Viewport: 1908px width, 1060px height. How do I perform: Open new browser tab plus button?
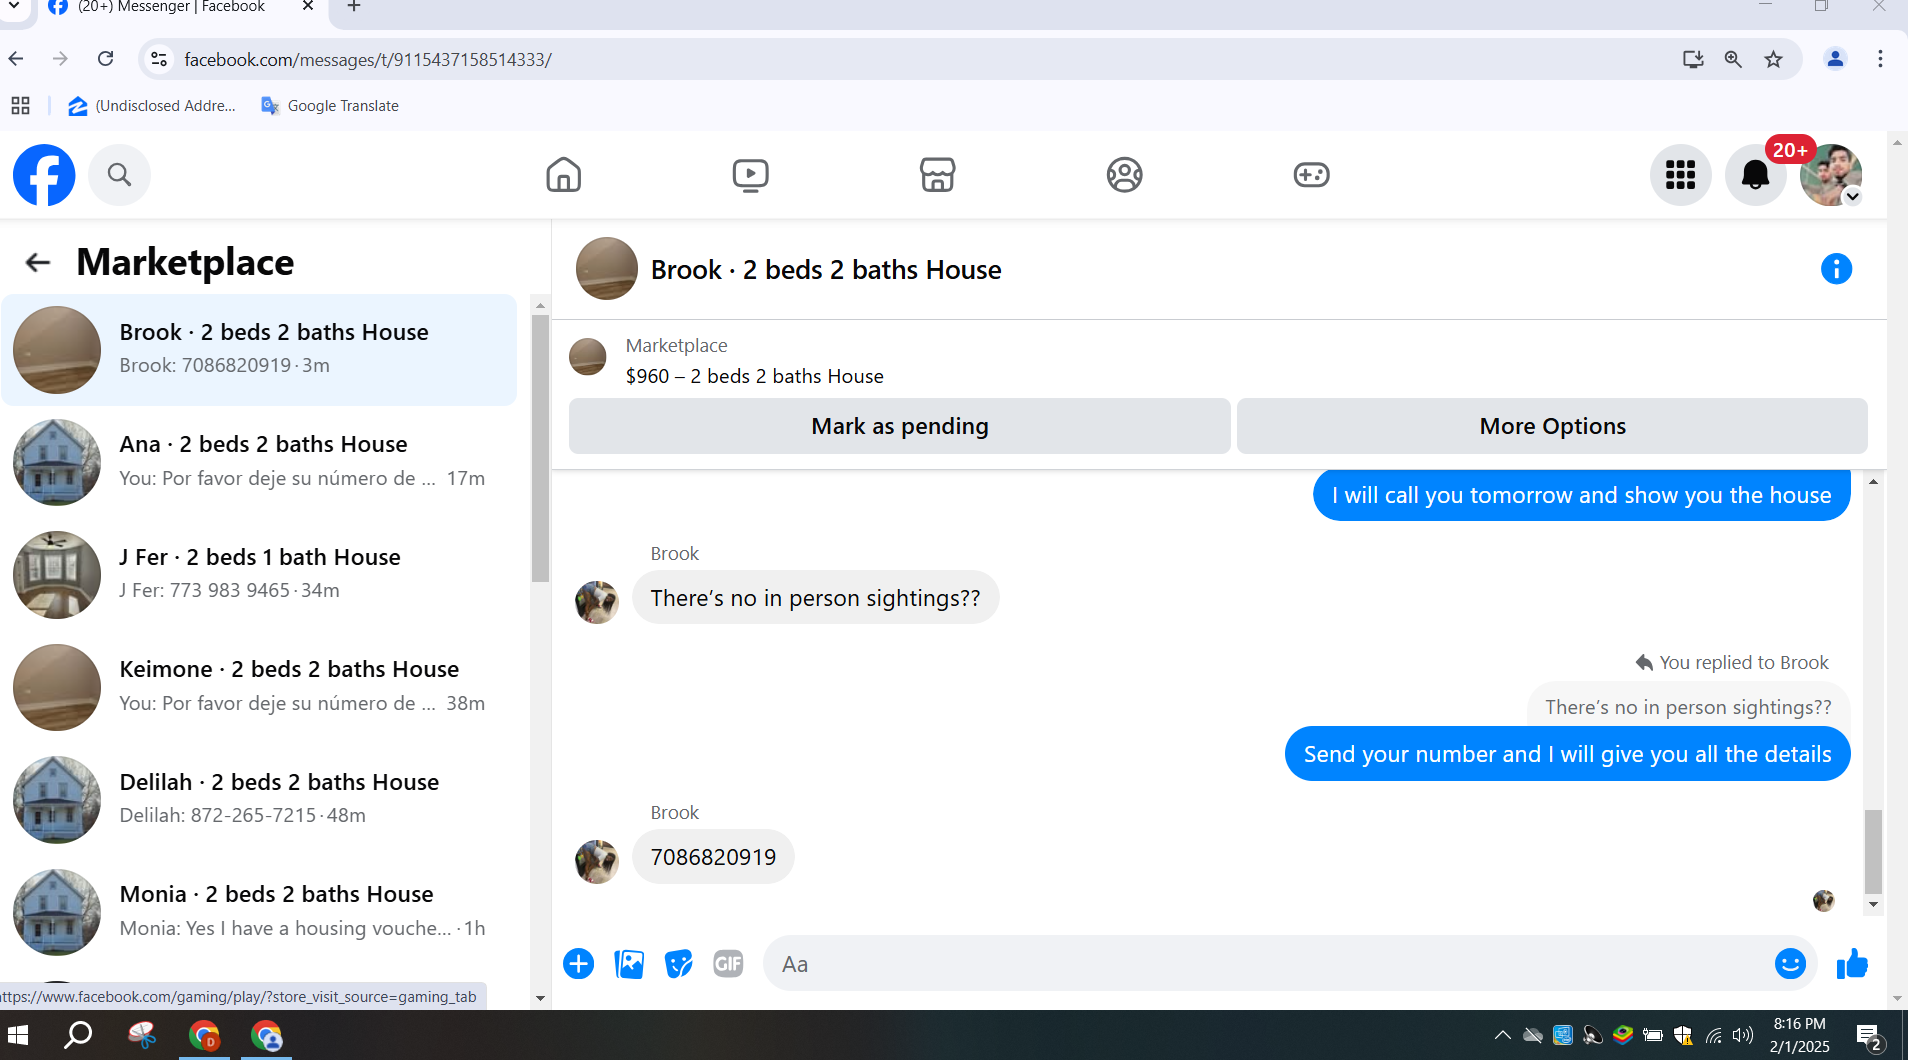(x=354, y=7)
